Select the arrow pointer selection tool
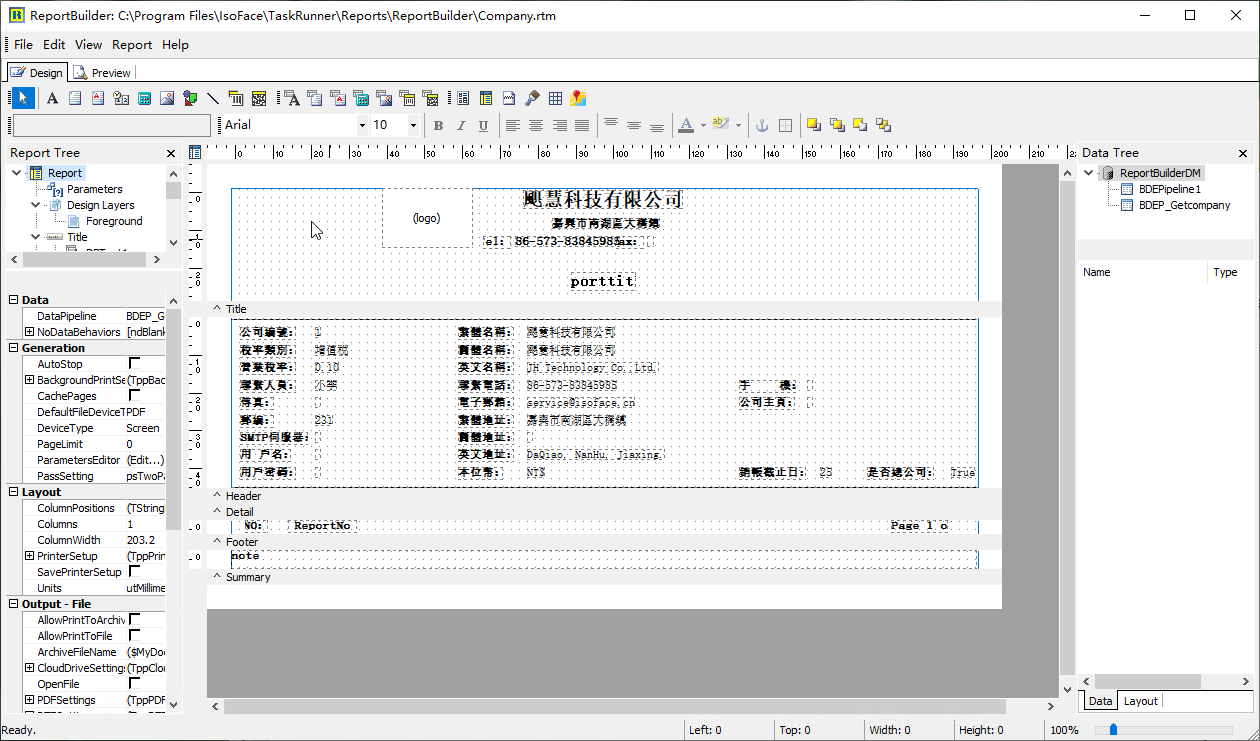The height and width of the screenshot is (741, 1260). 22,98
